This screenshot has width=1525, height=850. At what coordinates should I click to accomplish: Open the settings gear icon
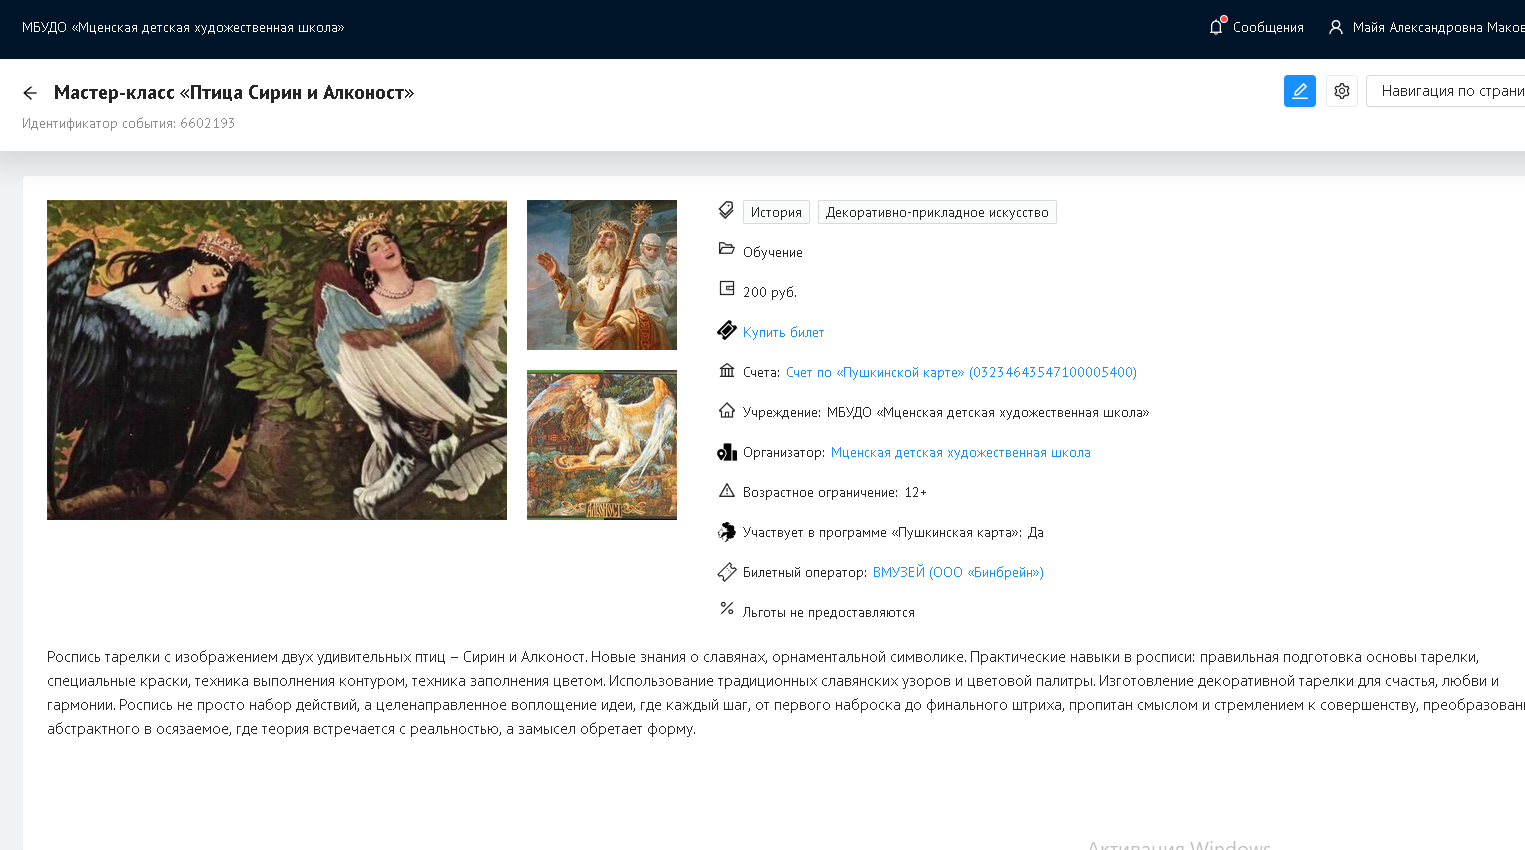click(1341, 91)
